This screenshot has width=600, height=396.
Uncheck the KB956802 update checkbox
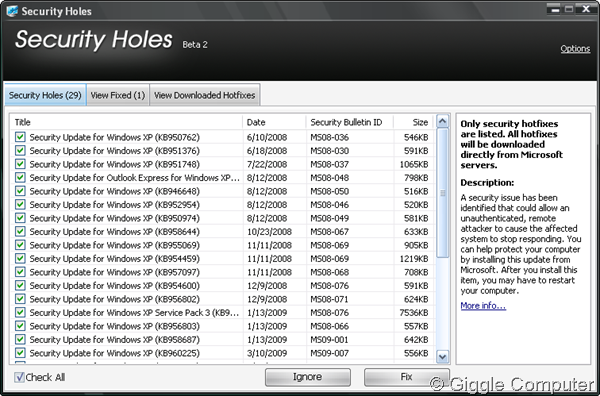point(20,299)
